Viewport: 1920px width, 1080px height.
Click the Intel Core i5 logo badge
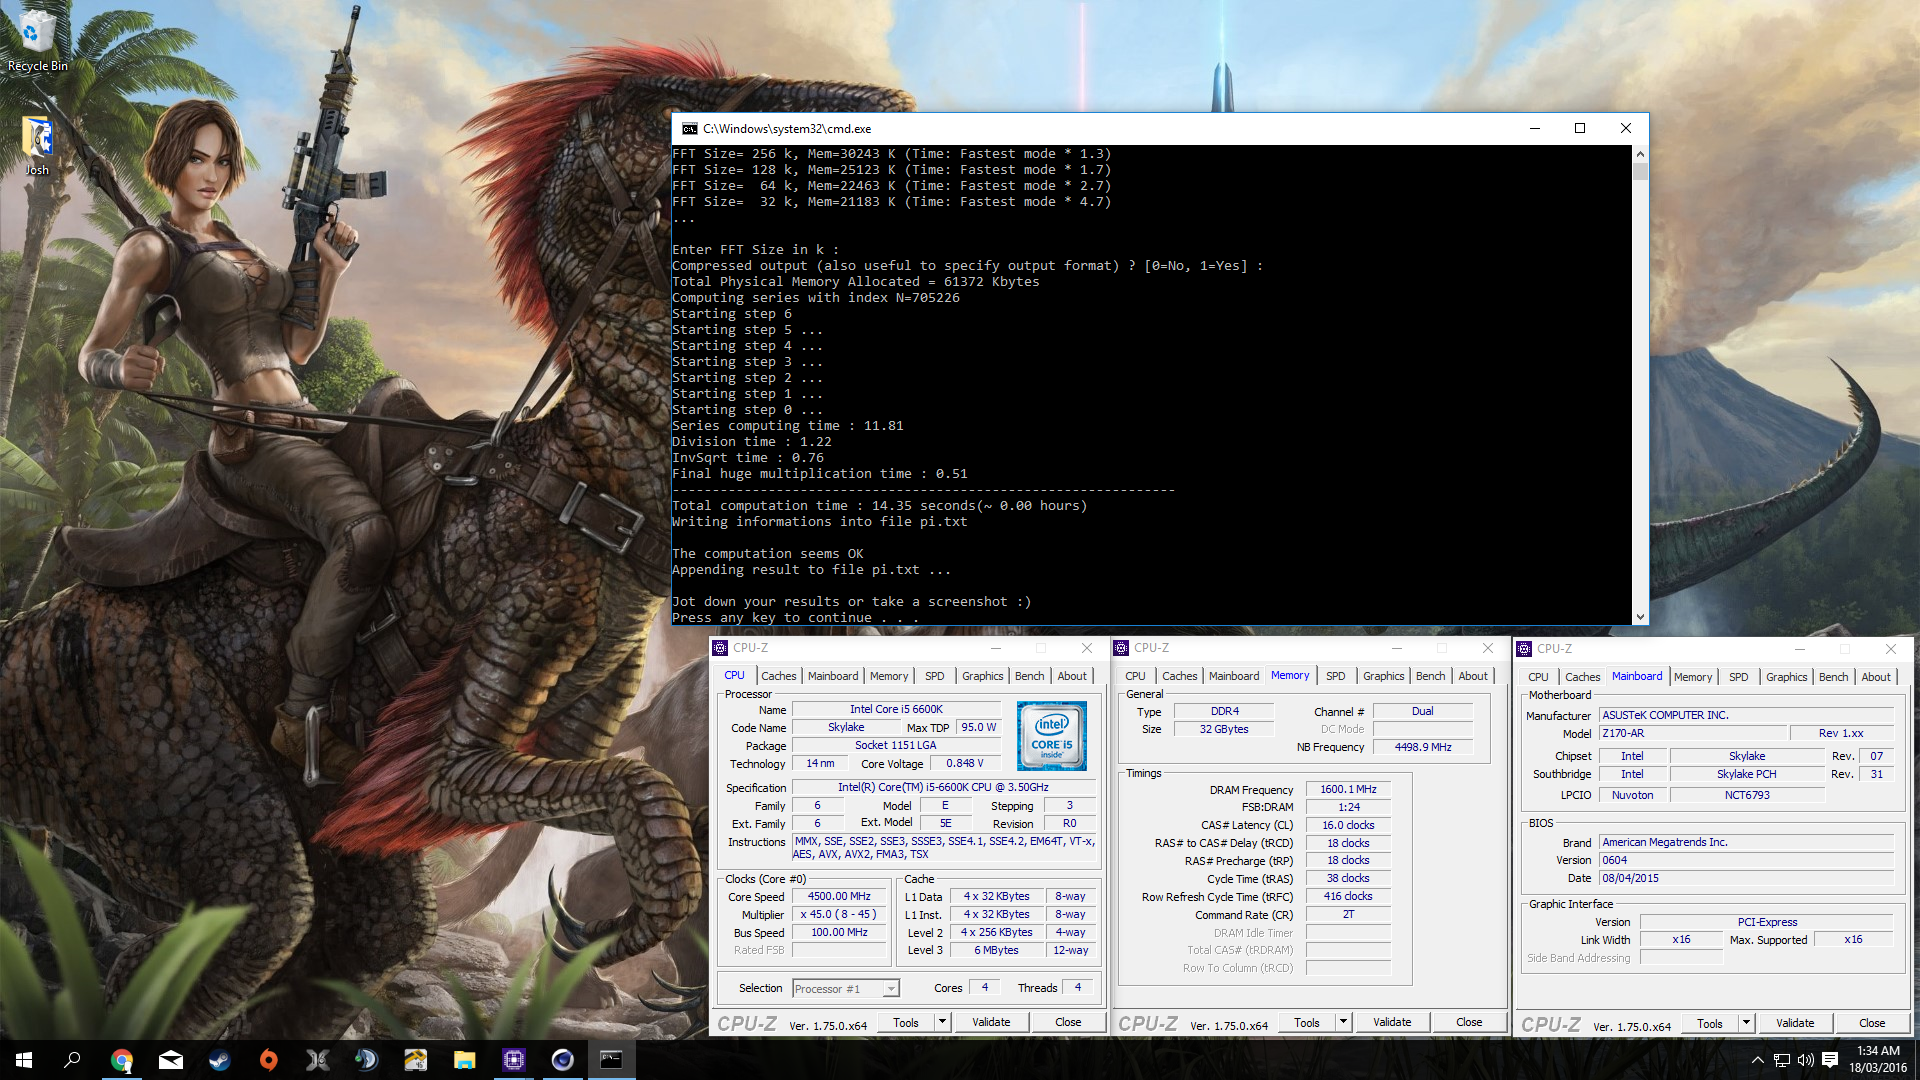(x=1052, y=736)
